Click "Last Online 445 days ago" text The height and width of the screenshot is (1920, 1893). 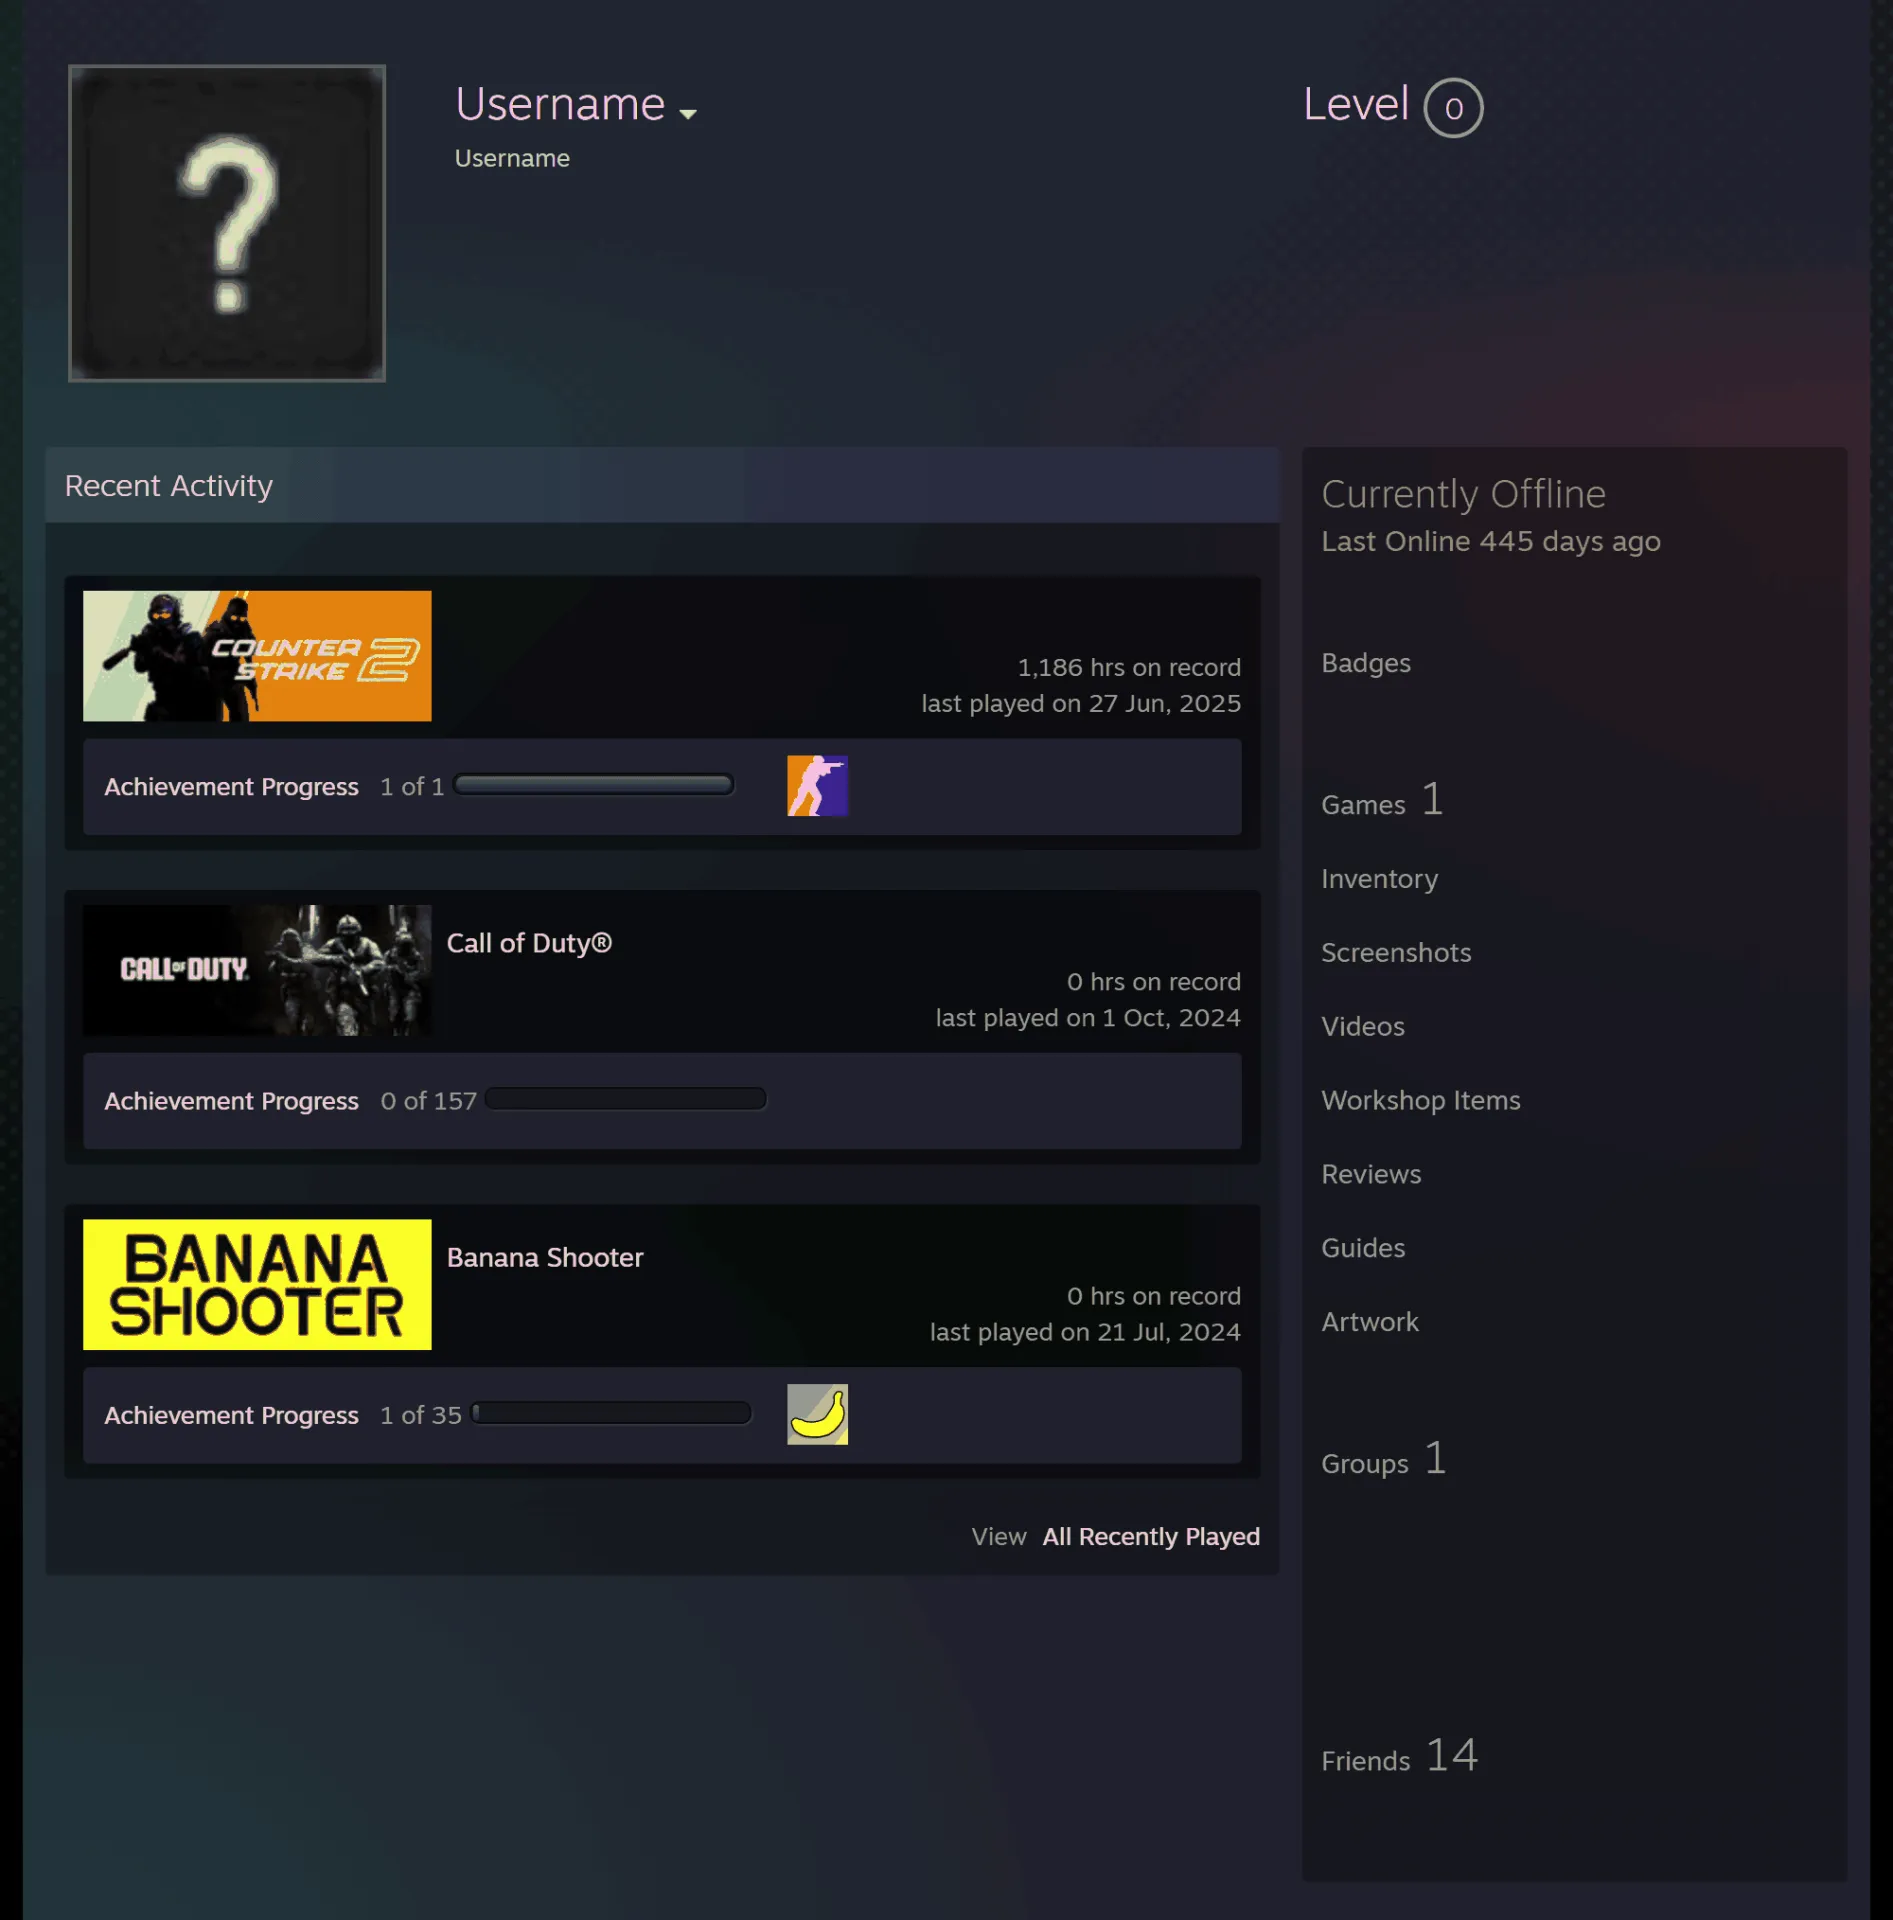tap(1491, 541)
